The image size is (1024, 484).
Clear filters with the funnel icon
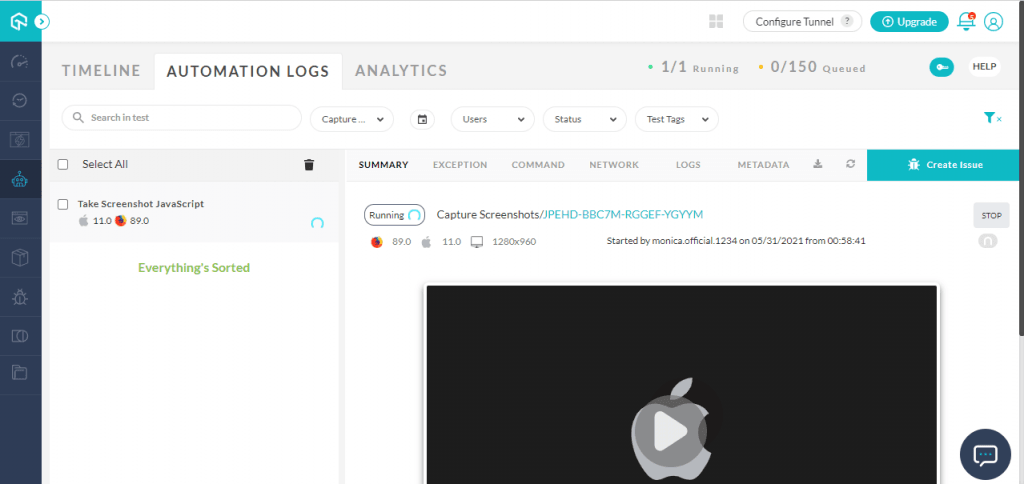pyautogui.click(x=992, y=118)
